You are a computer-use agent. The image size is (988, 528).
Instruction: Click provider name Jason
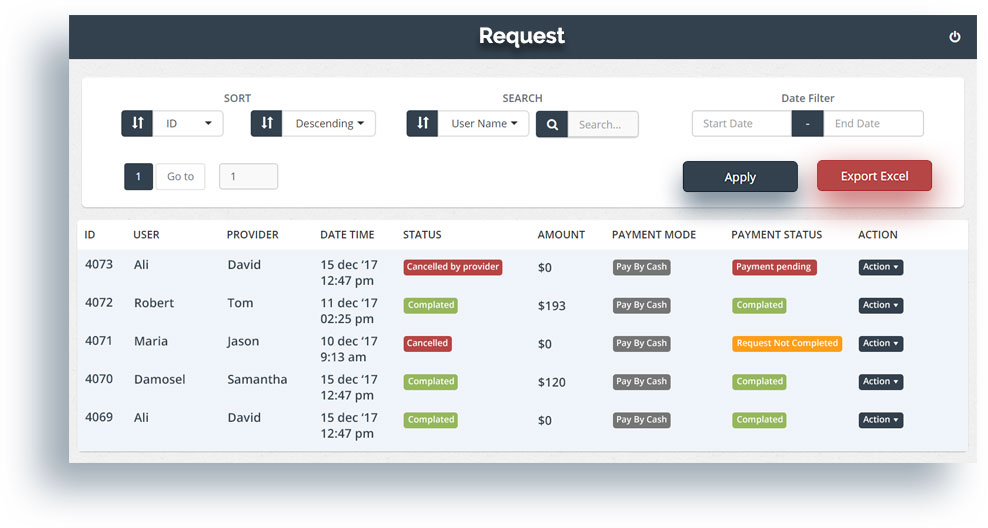click(x=243, y=341)
